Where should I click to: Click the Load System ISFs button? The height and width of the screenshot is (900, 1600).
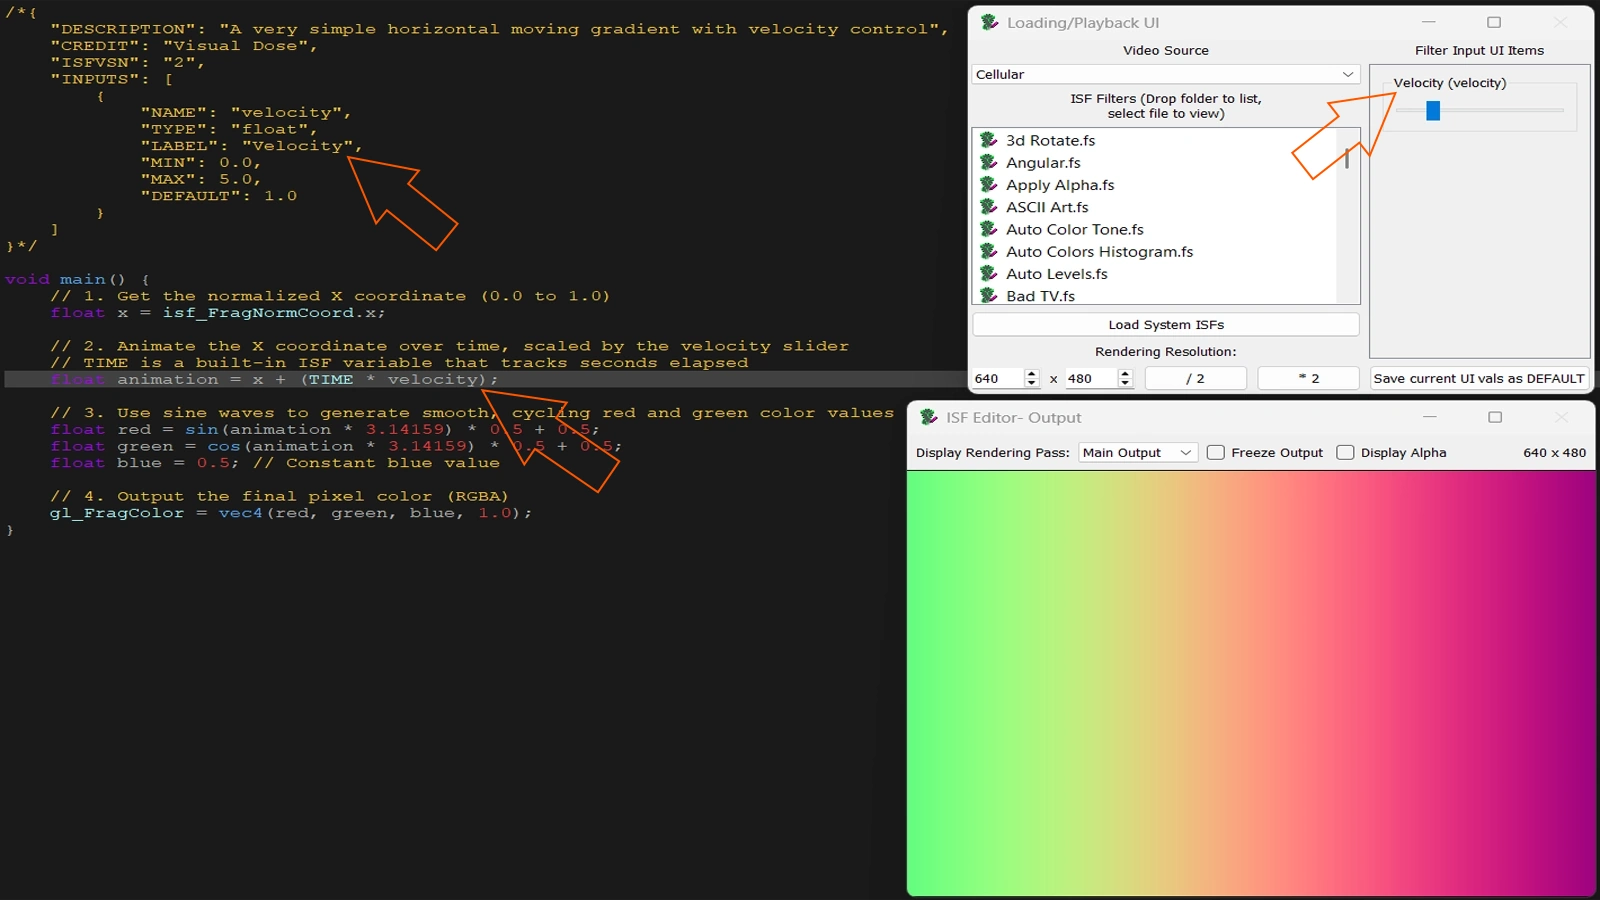(1166, 324)
